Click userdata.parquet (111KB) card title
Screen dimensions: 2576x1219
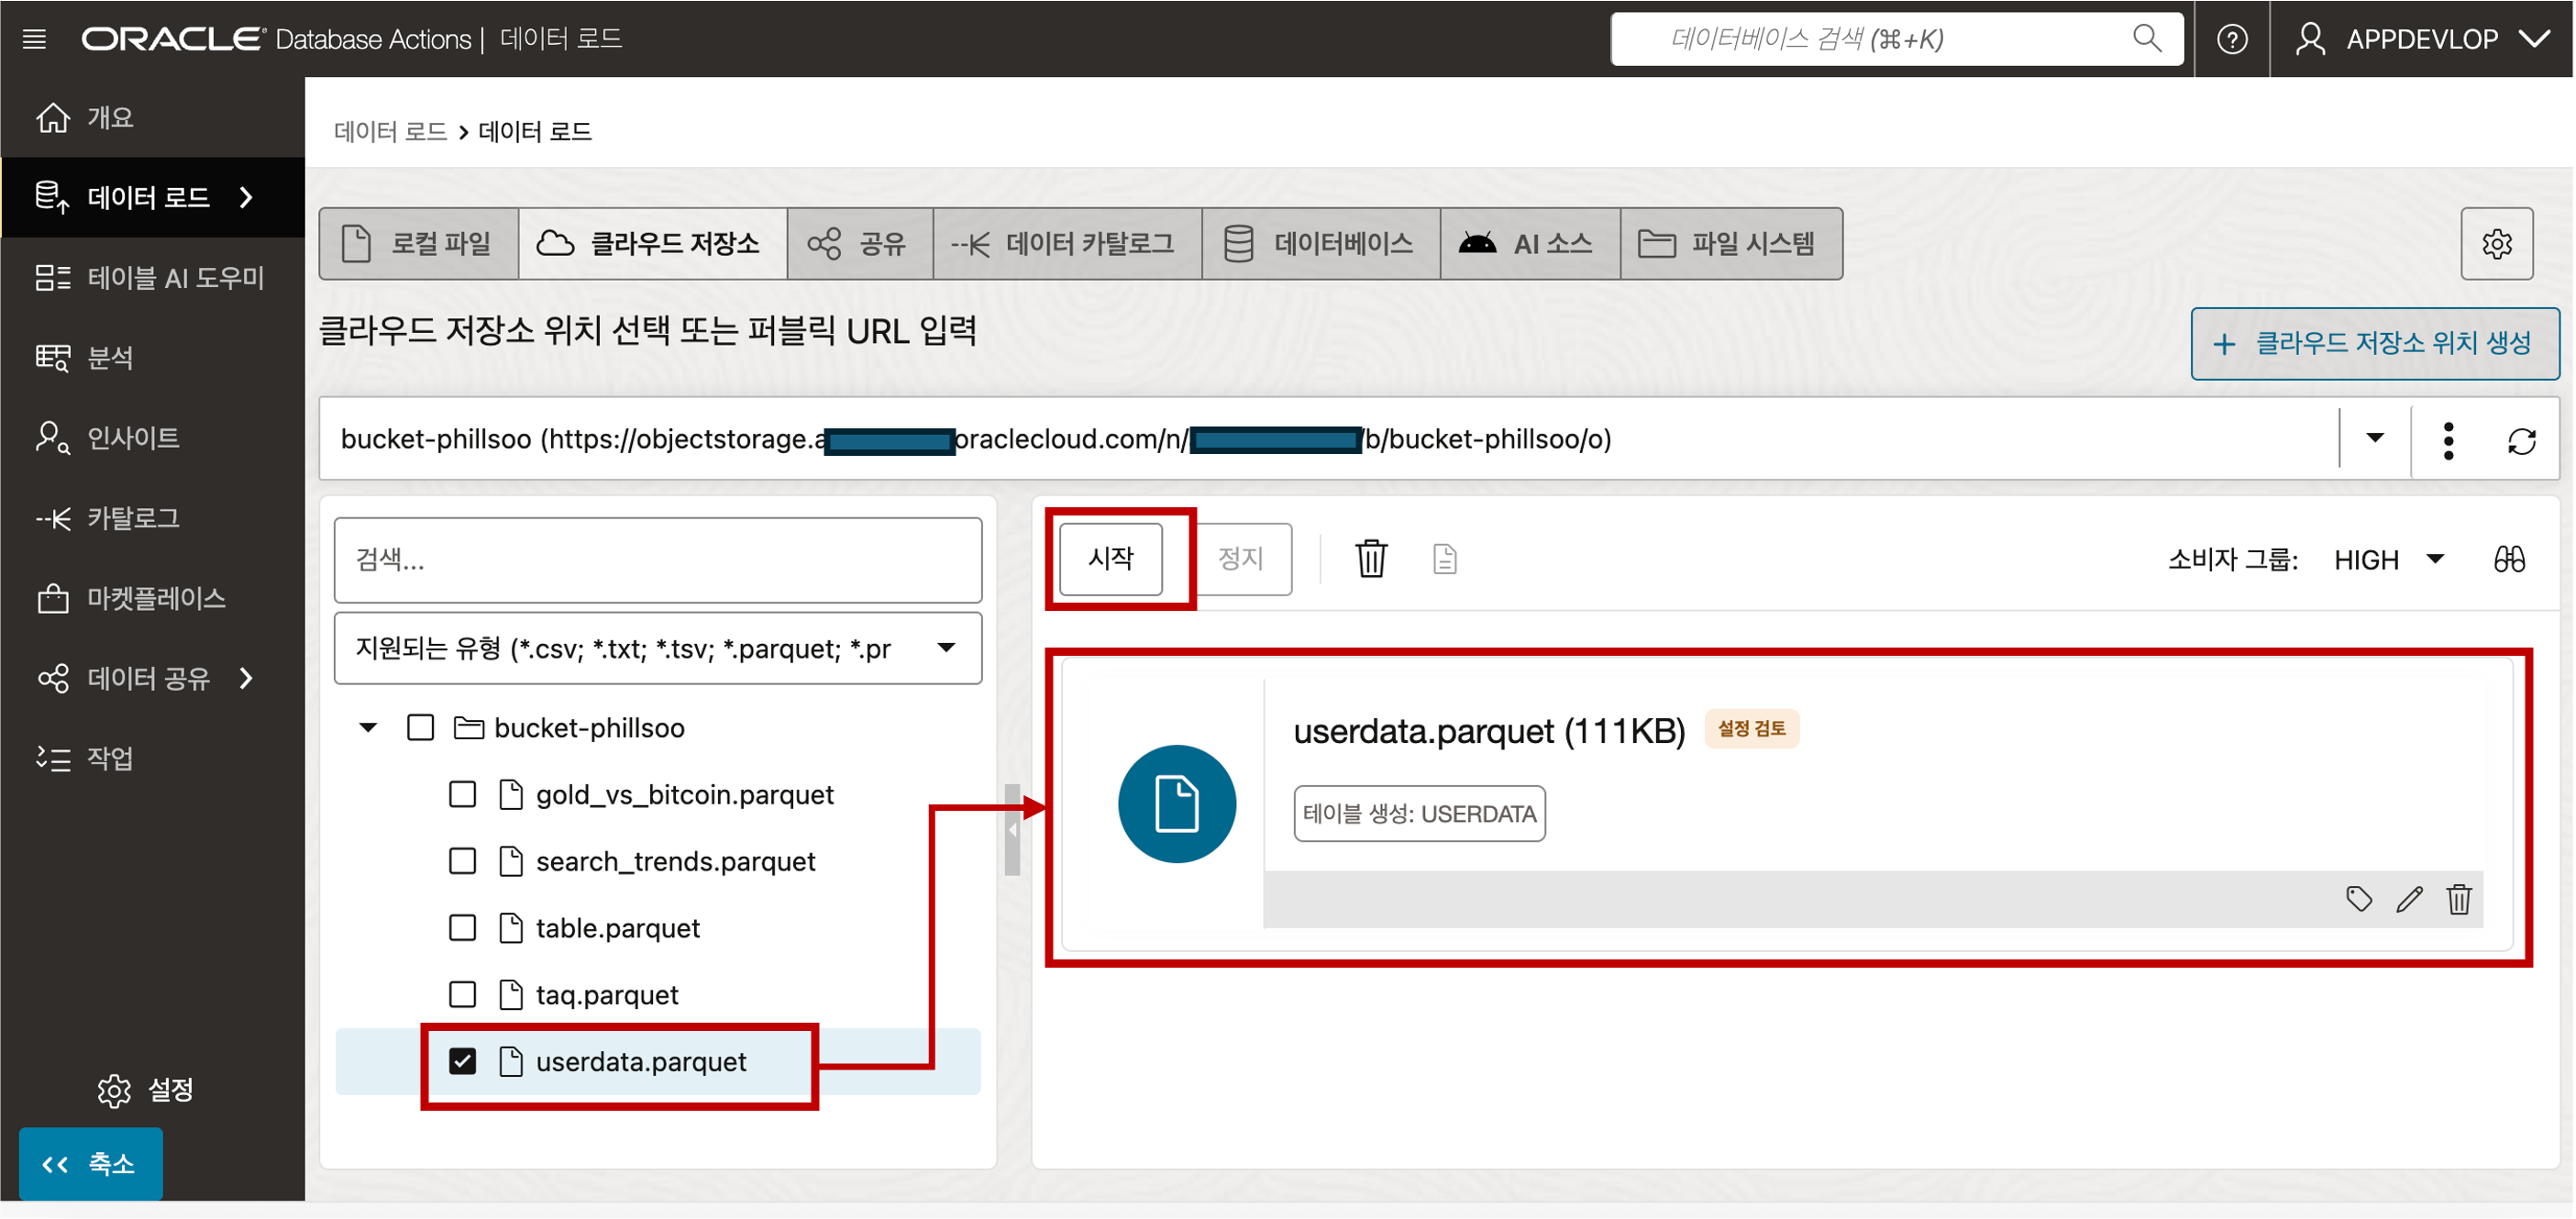[x=1489, y=732]
